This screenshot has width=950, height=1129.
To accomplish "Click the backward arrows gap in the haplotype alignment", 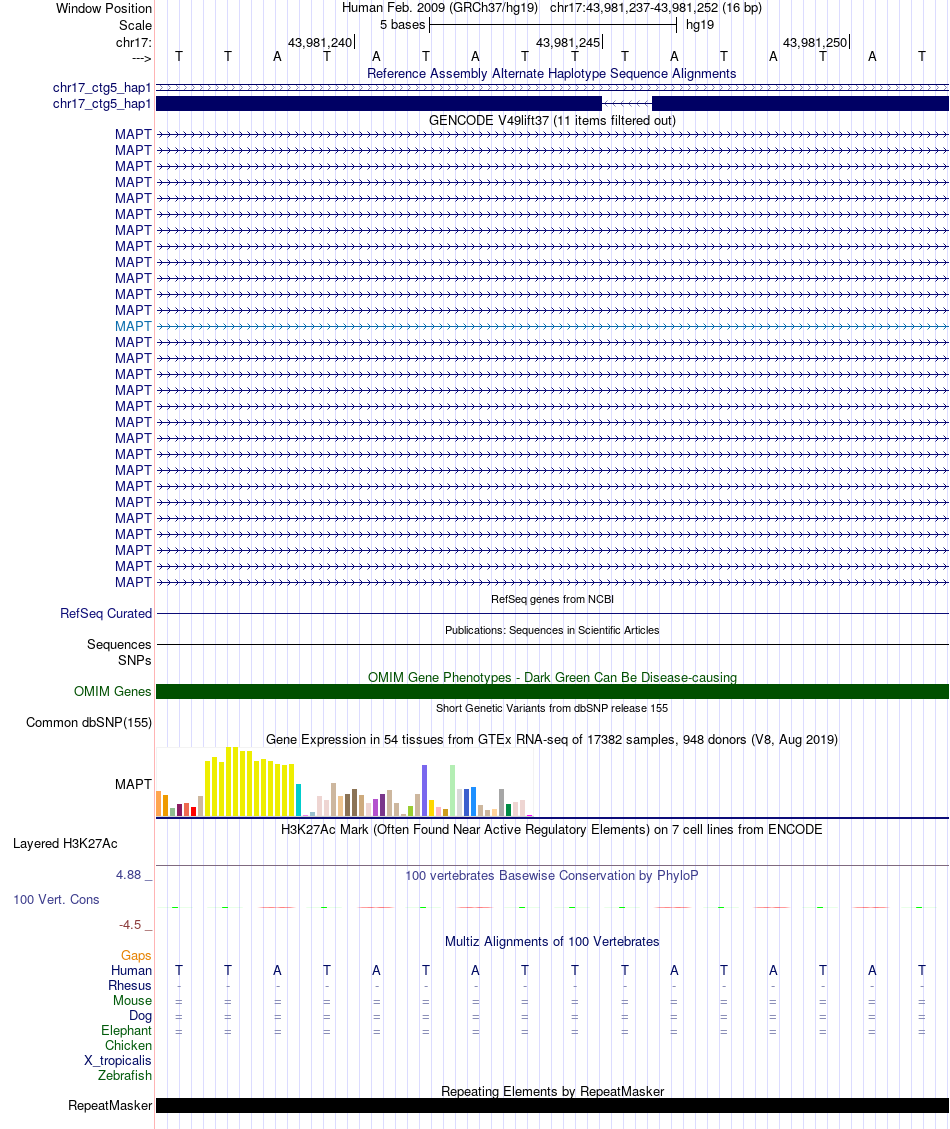I will click(x=627, y=104).
